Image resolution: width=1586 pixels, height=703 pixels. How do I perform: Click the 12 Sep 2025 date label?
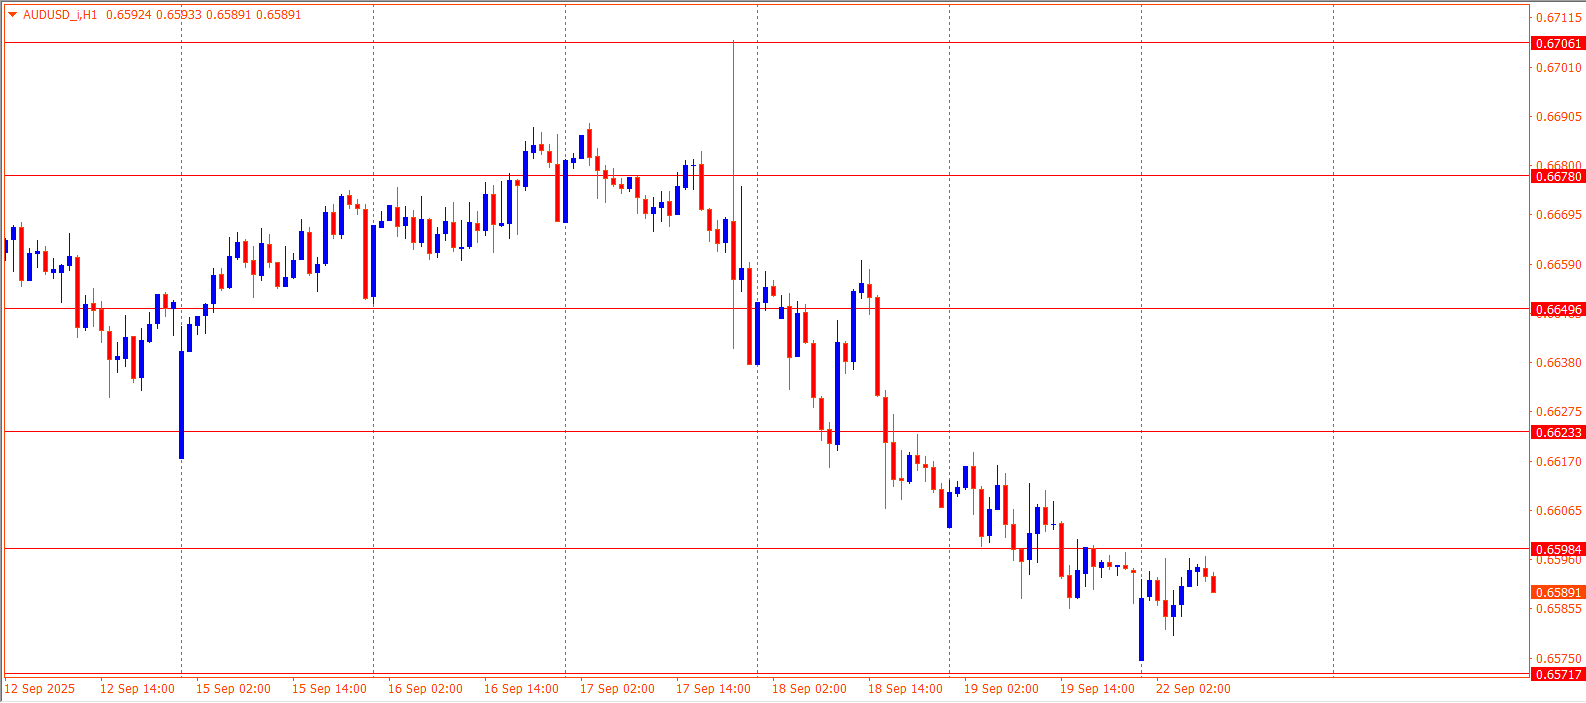40,688
